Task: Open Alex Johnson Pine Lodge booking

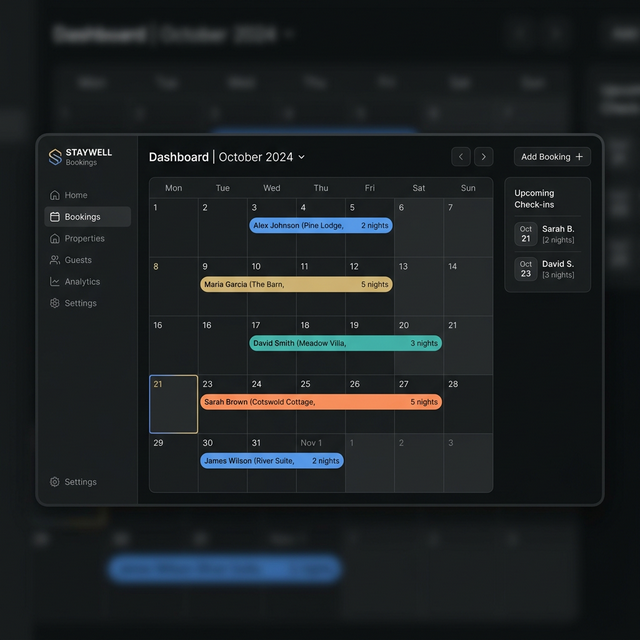Action: (320, 226)
